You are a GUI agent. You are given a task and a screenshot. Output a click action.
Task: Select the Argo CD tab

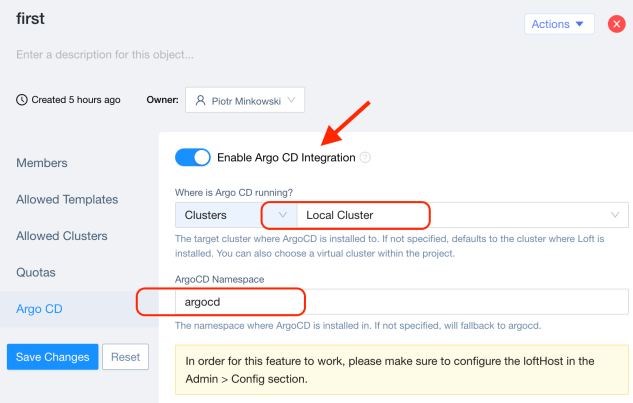[39, 309]
